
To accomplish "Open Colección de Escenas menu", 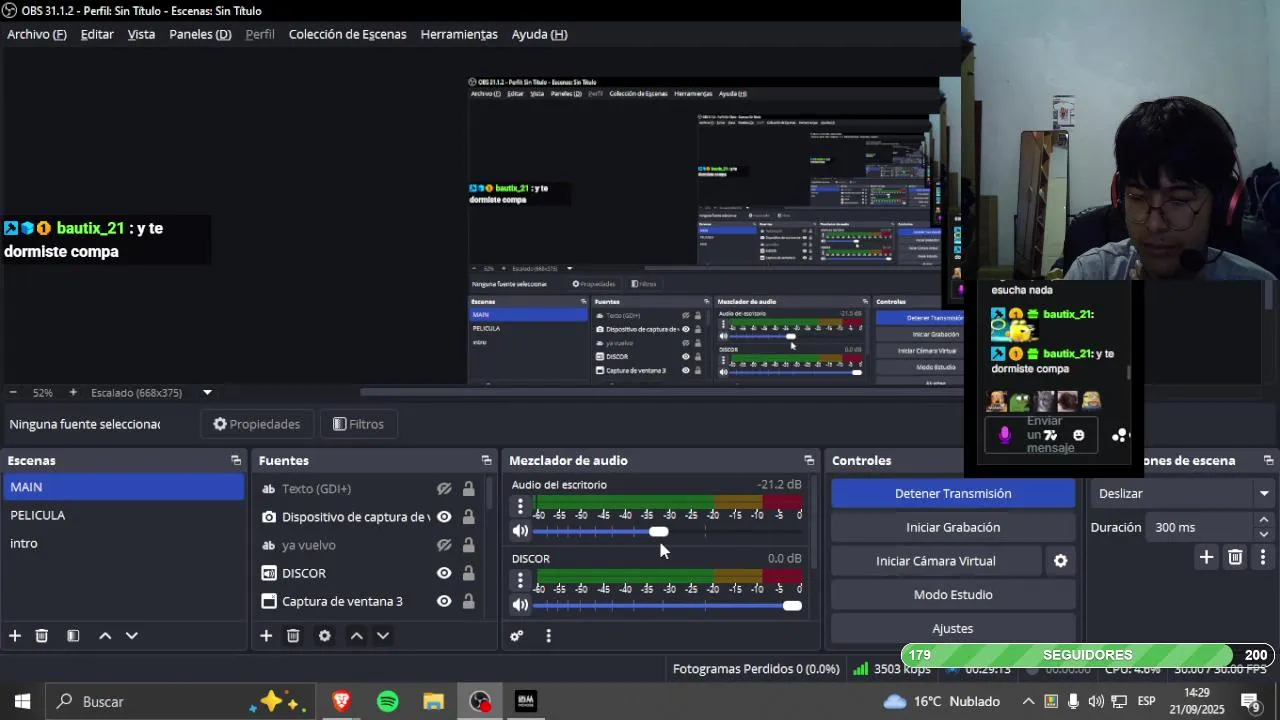I will pyautogui.click(x=347, y=34).
